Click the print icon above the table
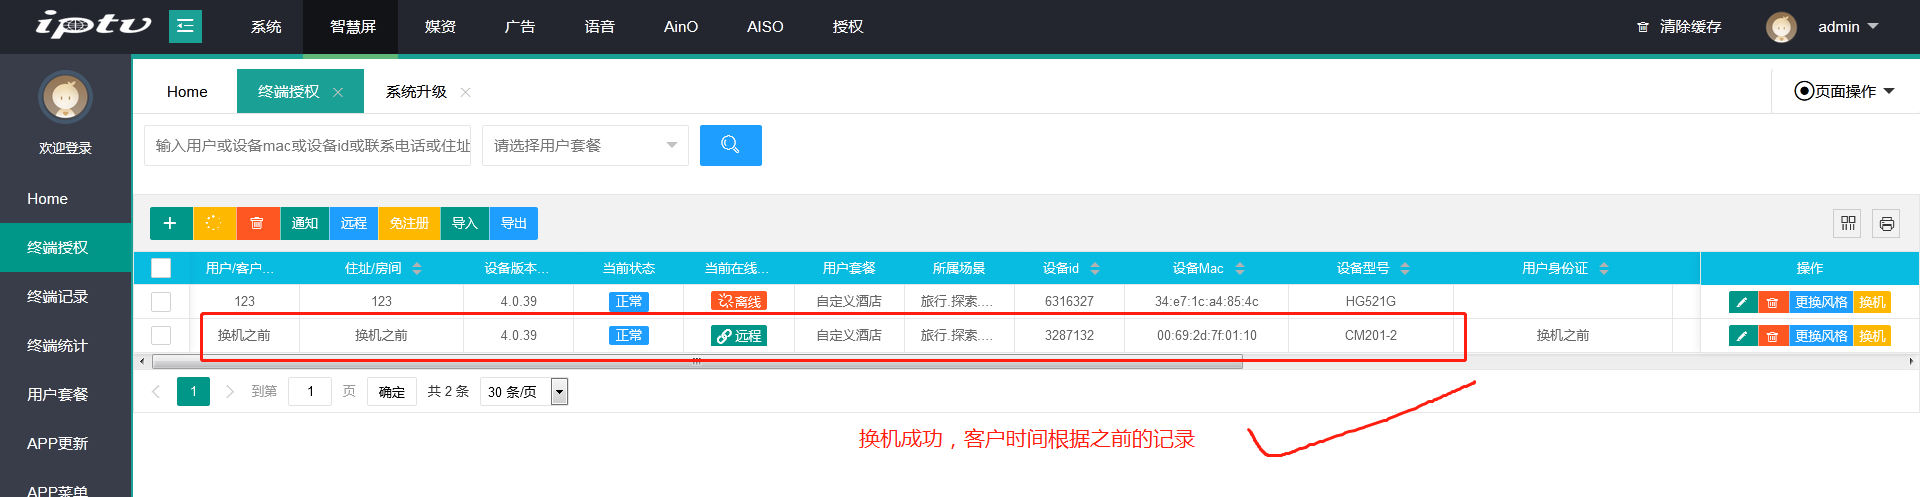This screenshot has width=1920, height=497. tap(1886, 223)
